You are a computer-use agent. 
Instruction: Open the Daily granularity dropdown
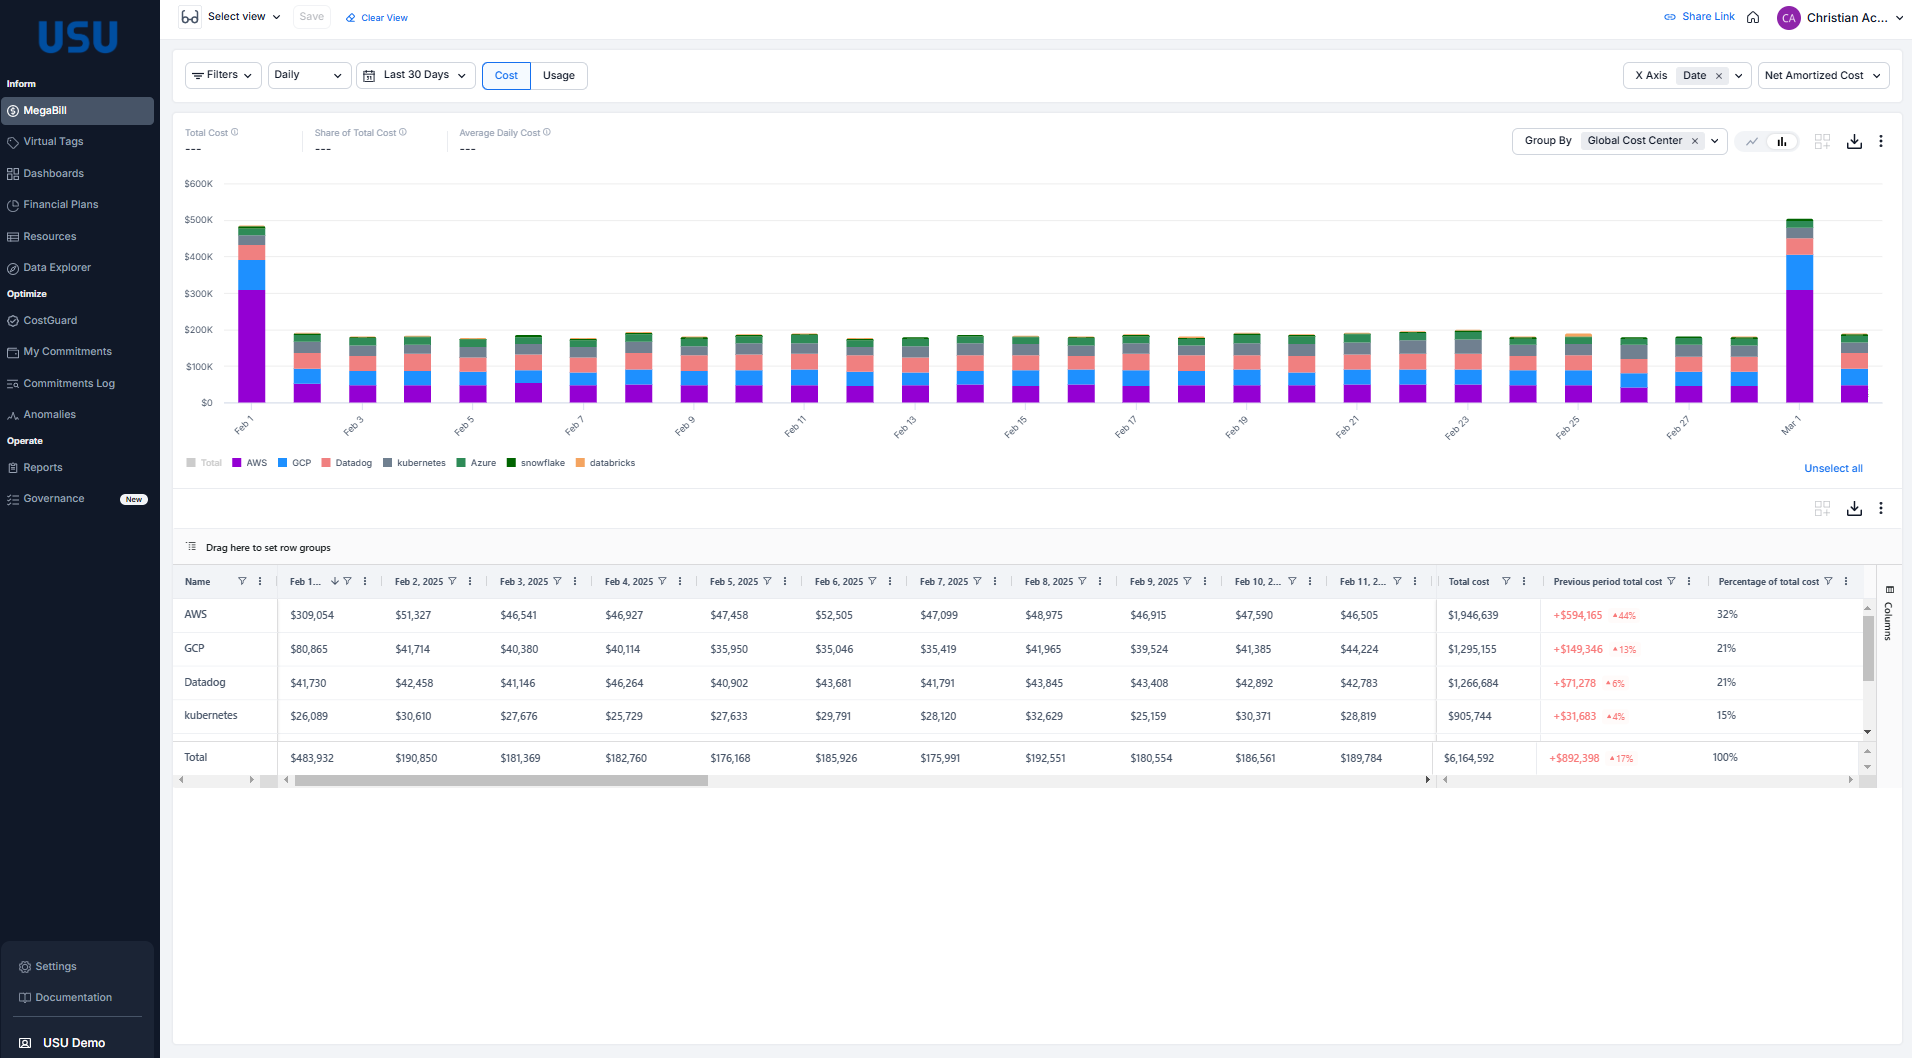point(309,76)
